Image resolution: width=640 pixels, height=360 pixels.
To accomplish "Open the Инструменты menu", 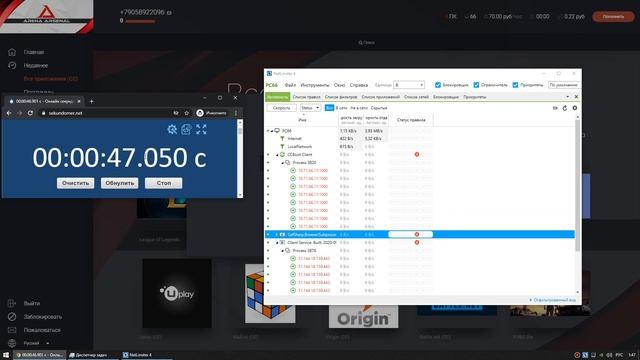I will tap(315, 85).
